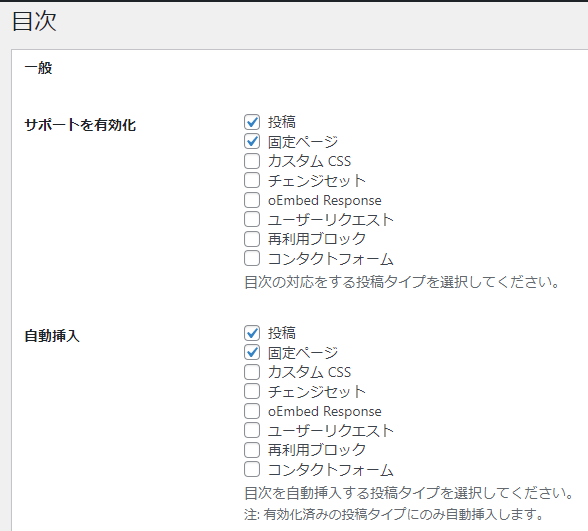Check ユーザーリクエスト under サポートを有効化
The height and width of the screenshot is (531, 588).
pyautogui.click(x=252, y=219)
